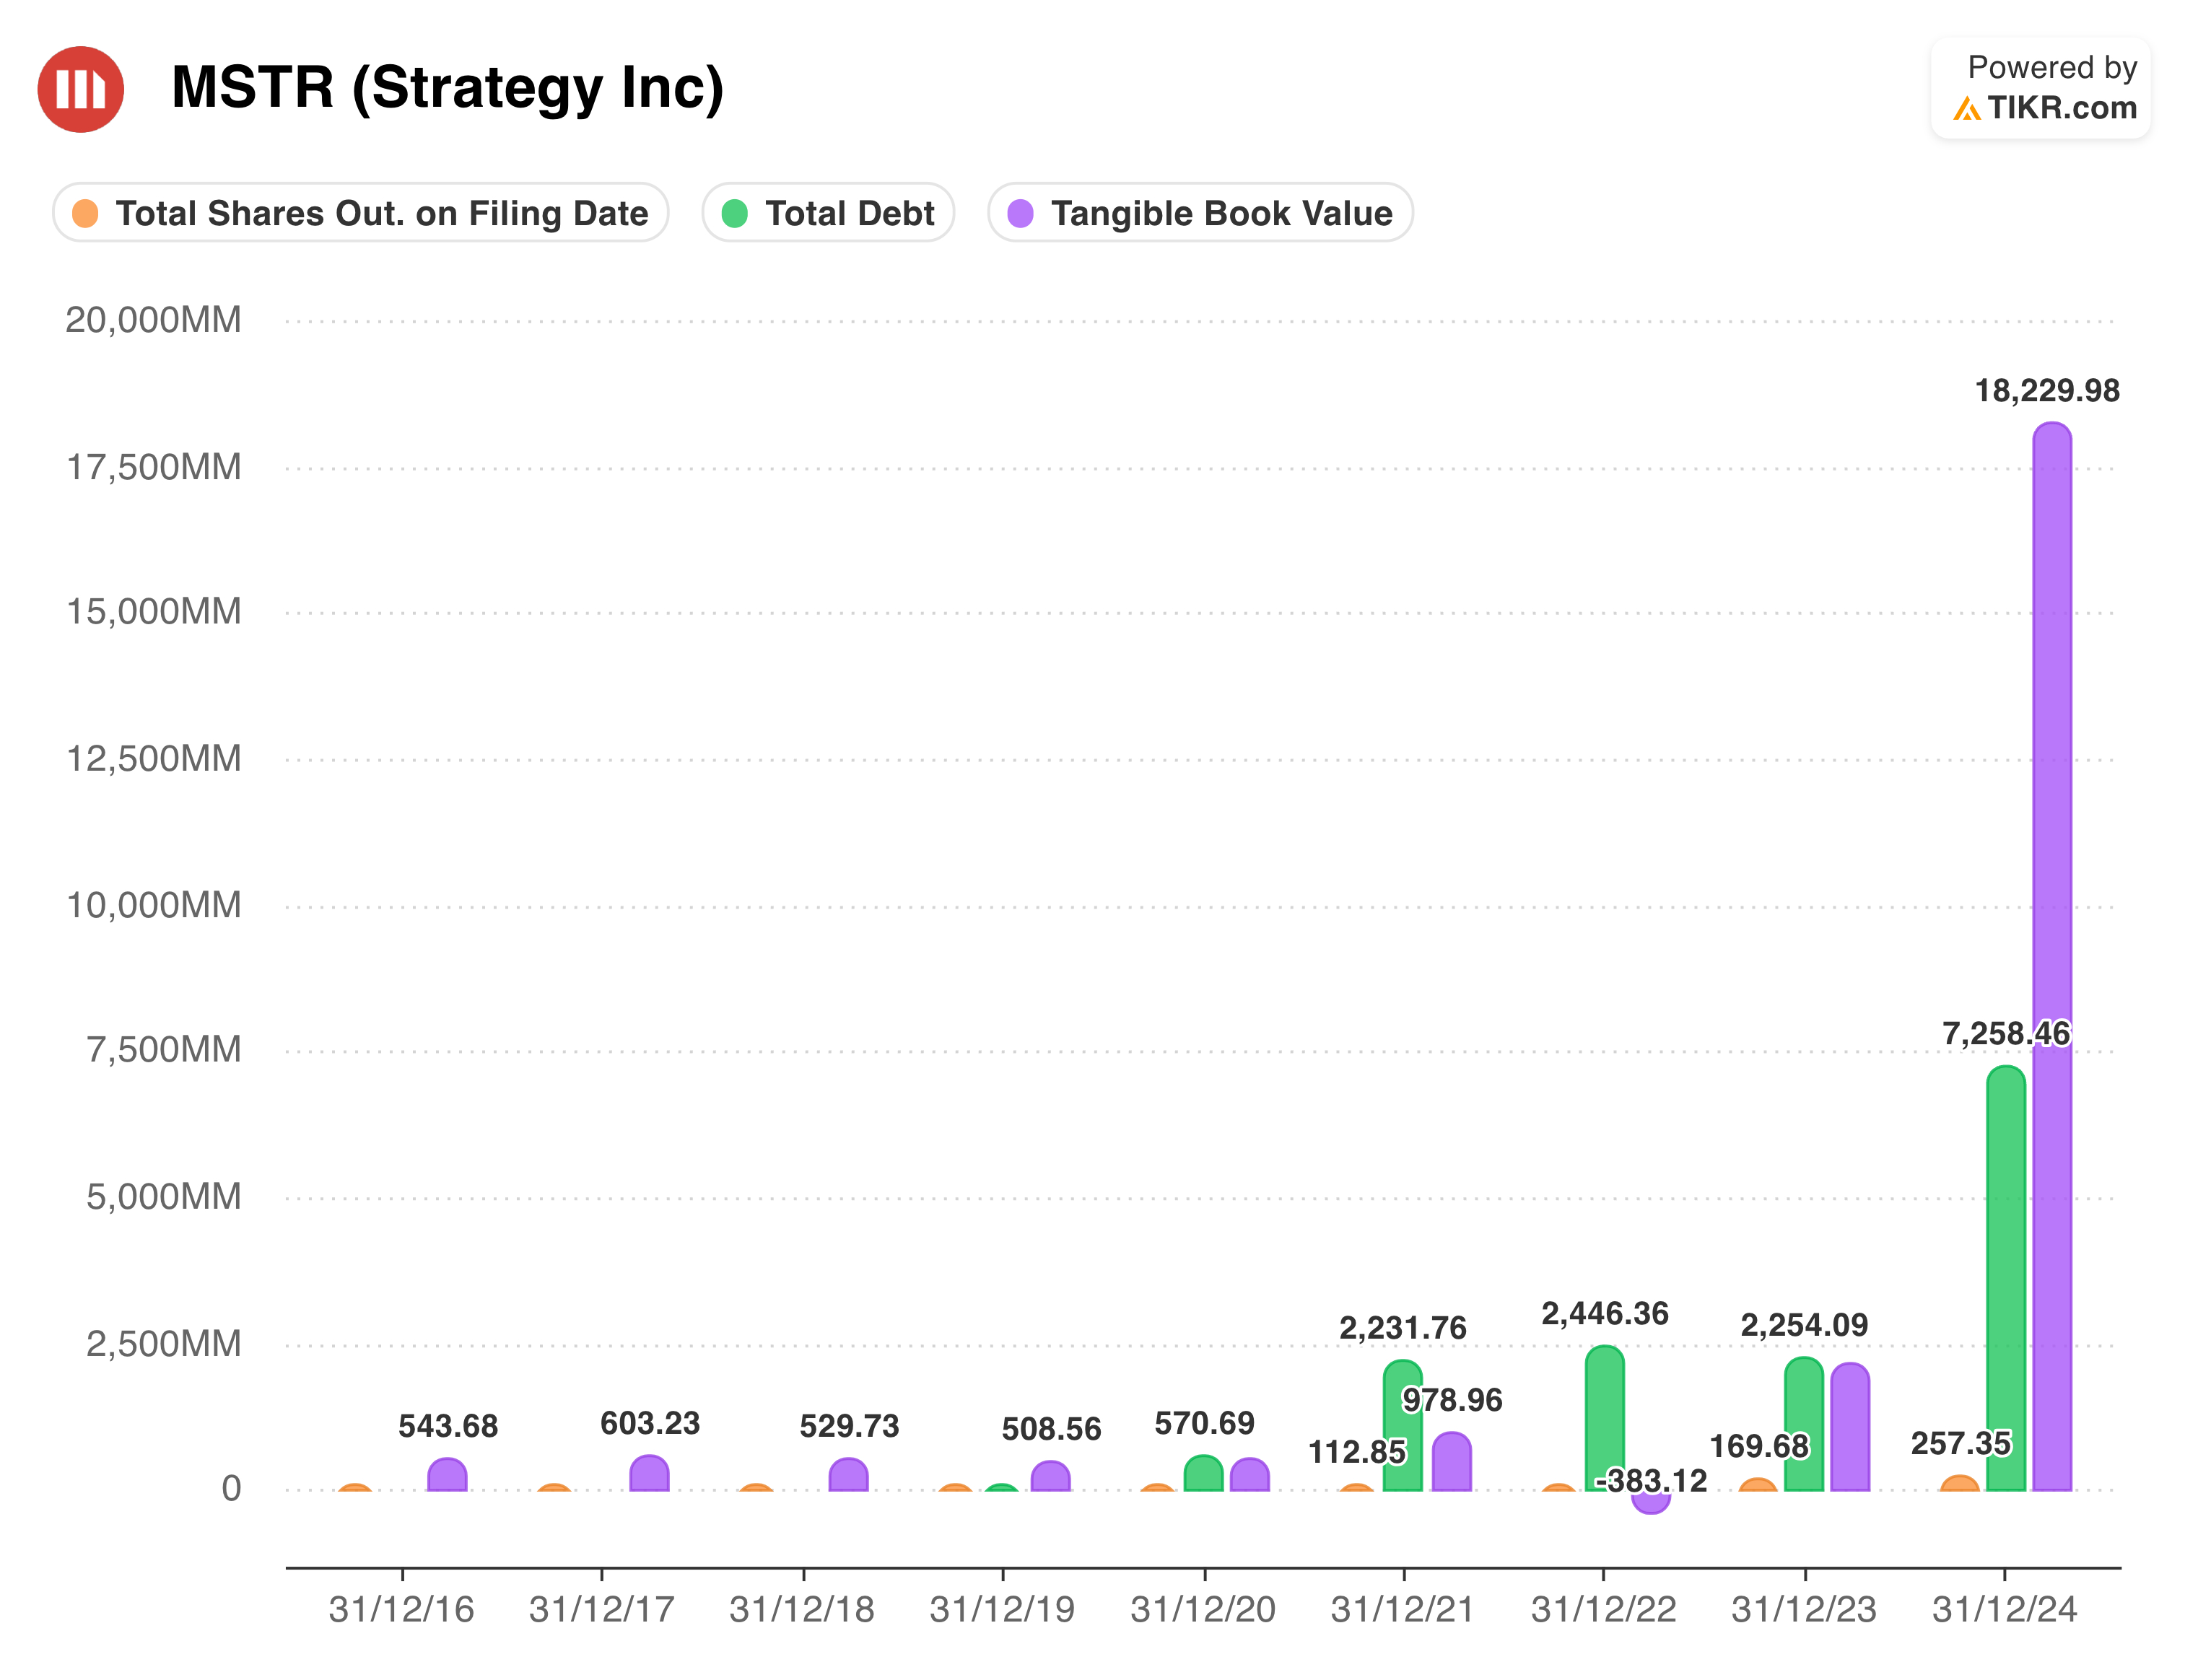The width and height of the screenshot is (2185, 1680).
Task: Click the red MSTR company logo
Action: [x=80, y=89]
